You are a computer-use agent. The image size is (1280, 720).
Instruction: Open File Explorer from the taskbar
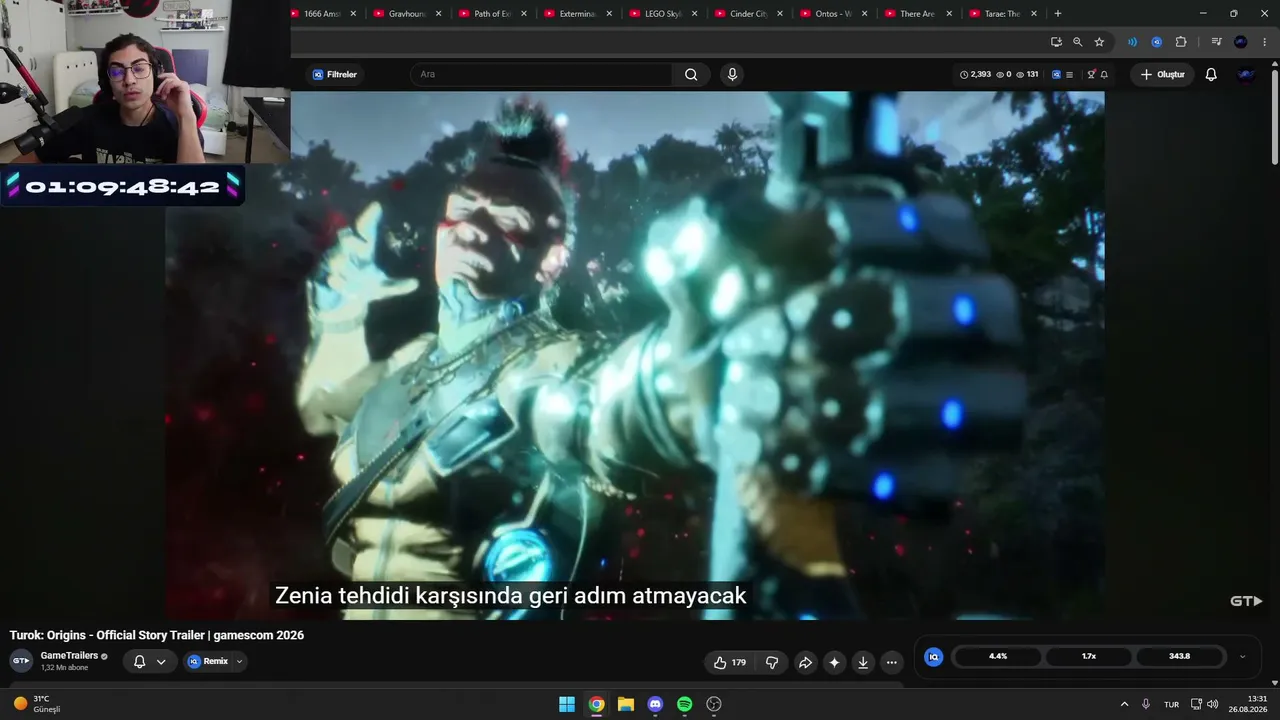[626, 704]
